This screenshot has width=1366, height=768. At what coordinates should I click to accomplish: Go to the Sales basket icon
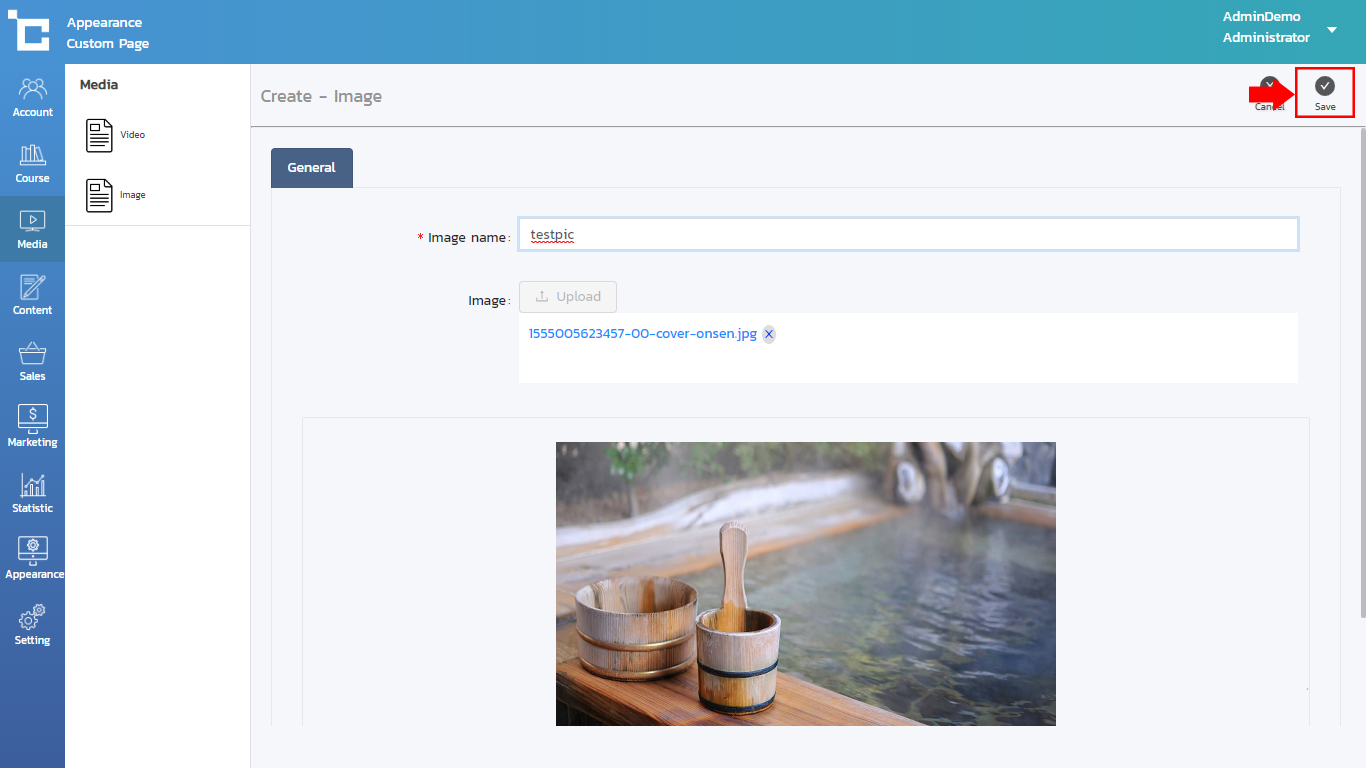[x=32, y=361]
